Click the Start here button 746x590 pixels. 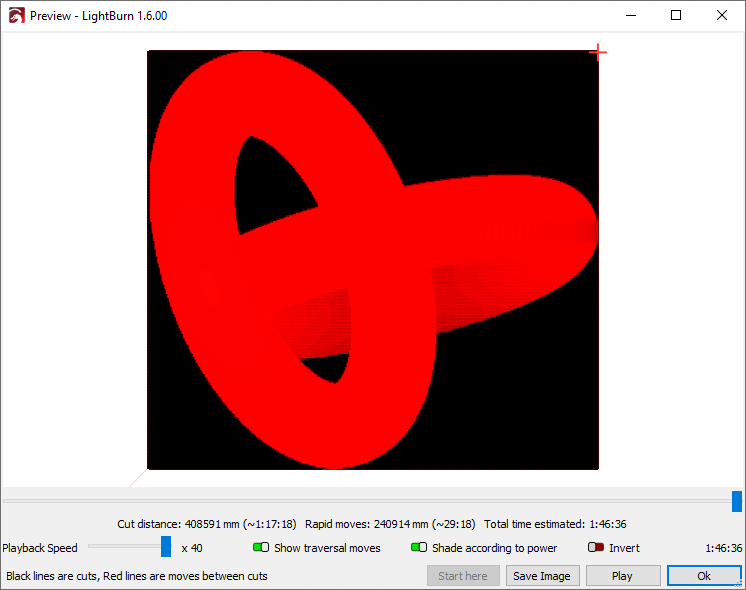point(463,576)
